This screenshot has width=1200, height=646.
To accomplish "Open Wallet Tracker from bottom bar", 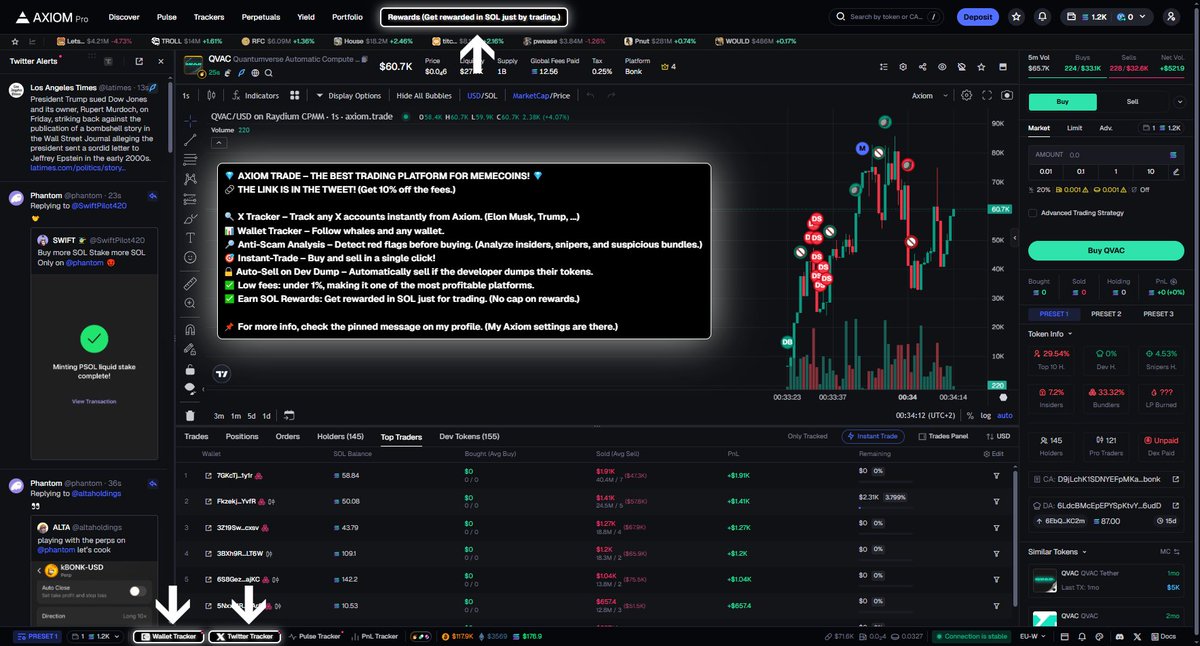I will pyautogui.click(x=168, y=636).
